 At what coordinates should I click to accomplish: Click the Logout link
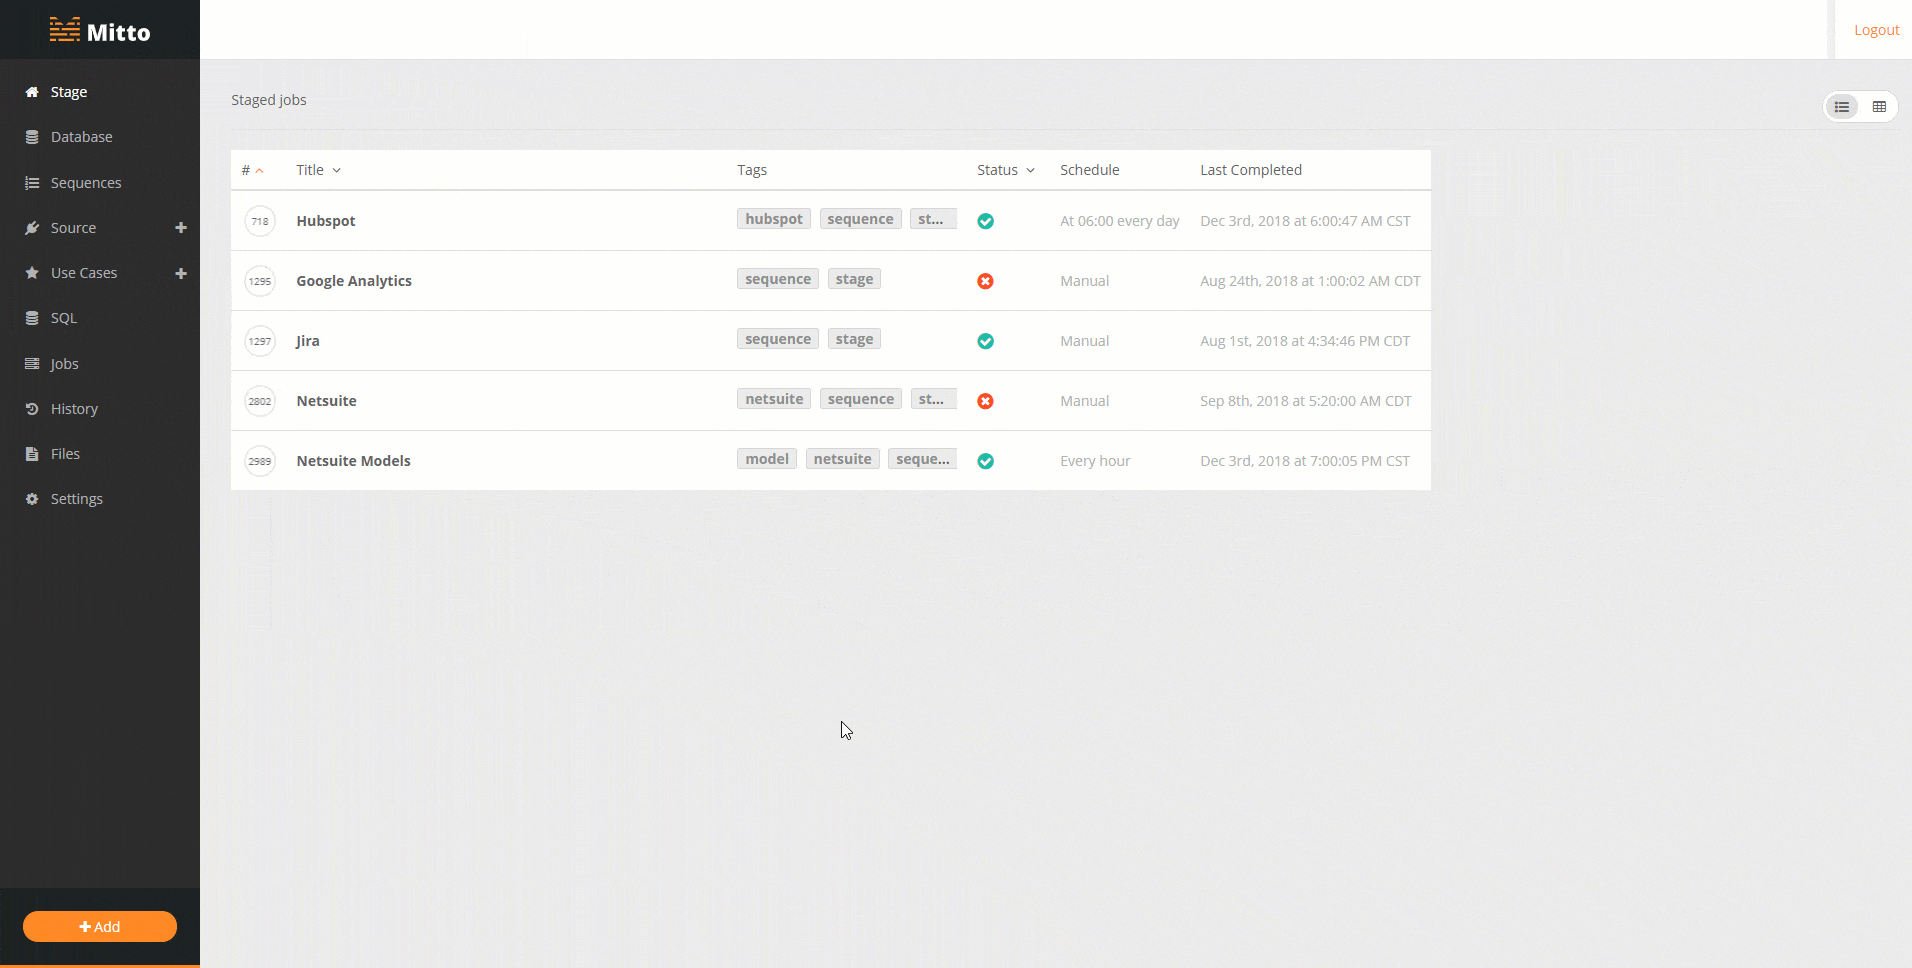coord(1876,30)
